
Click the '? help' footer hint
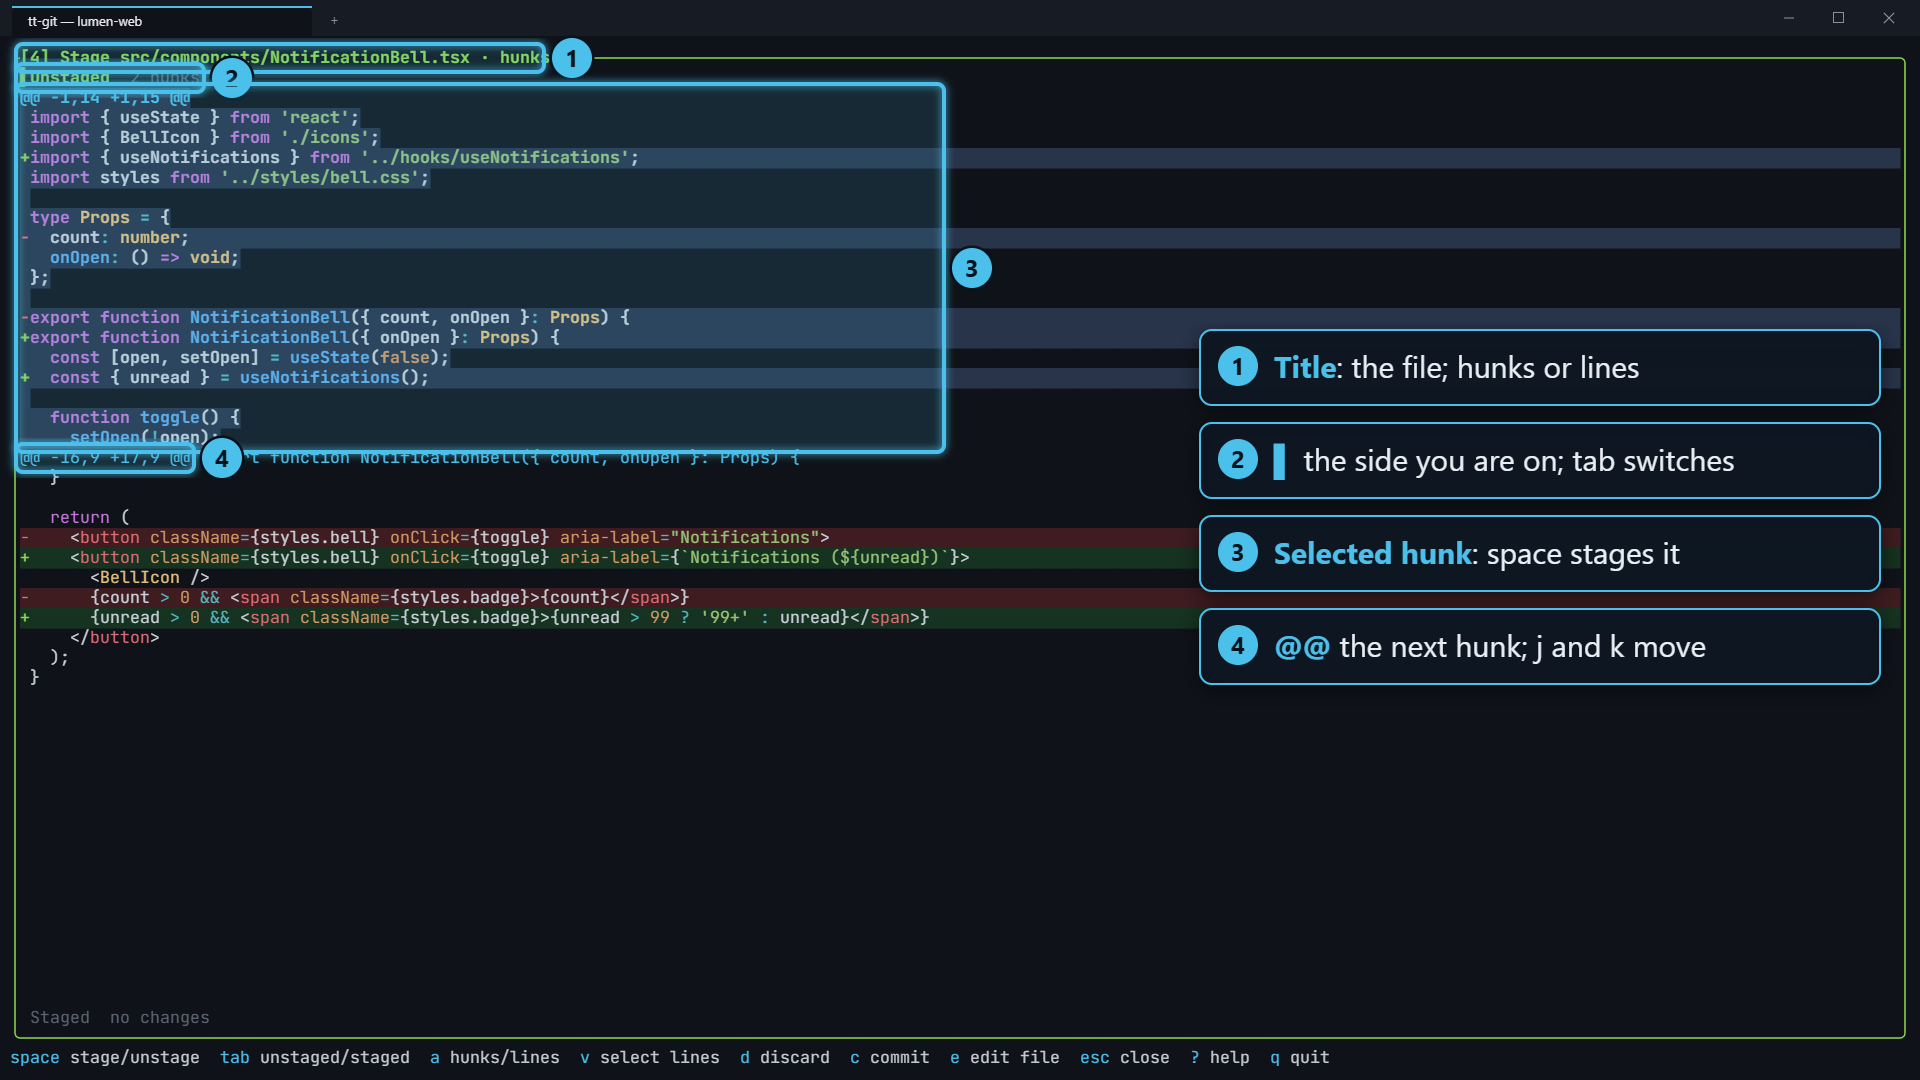click(1220, 1057)
